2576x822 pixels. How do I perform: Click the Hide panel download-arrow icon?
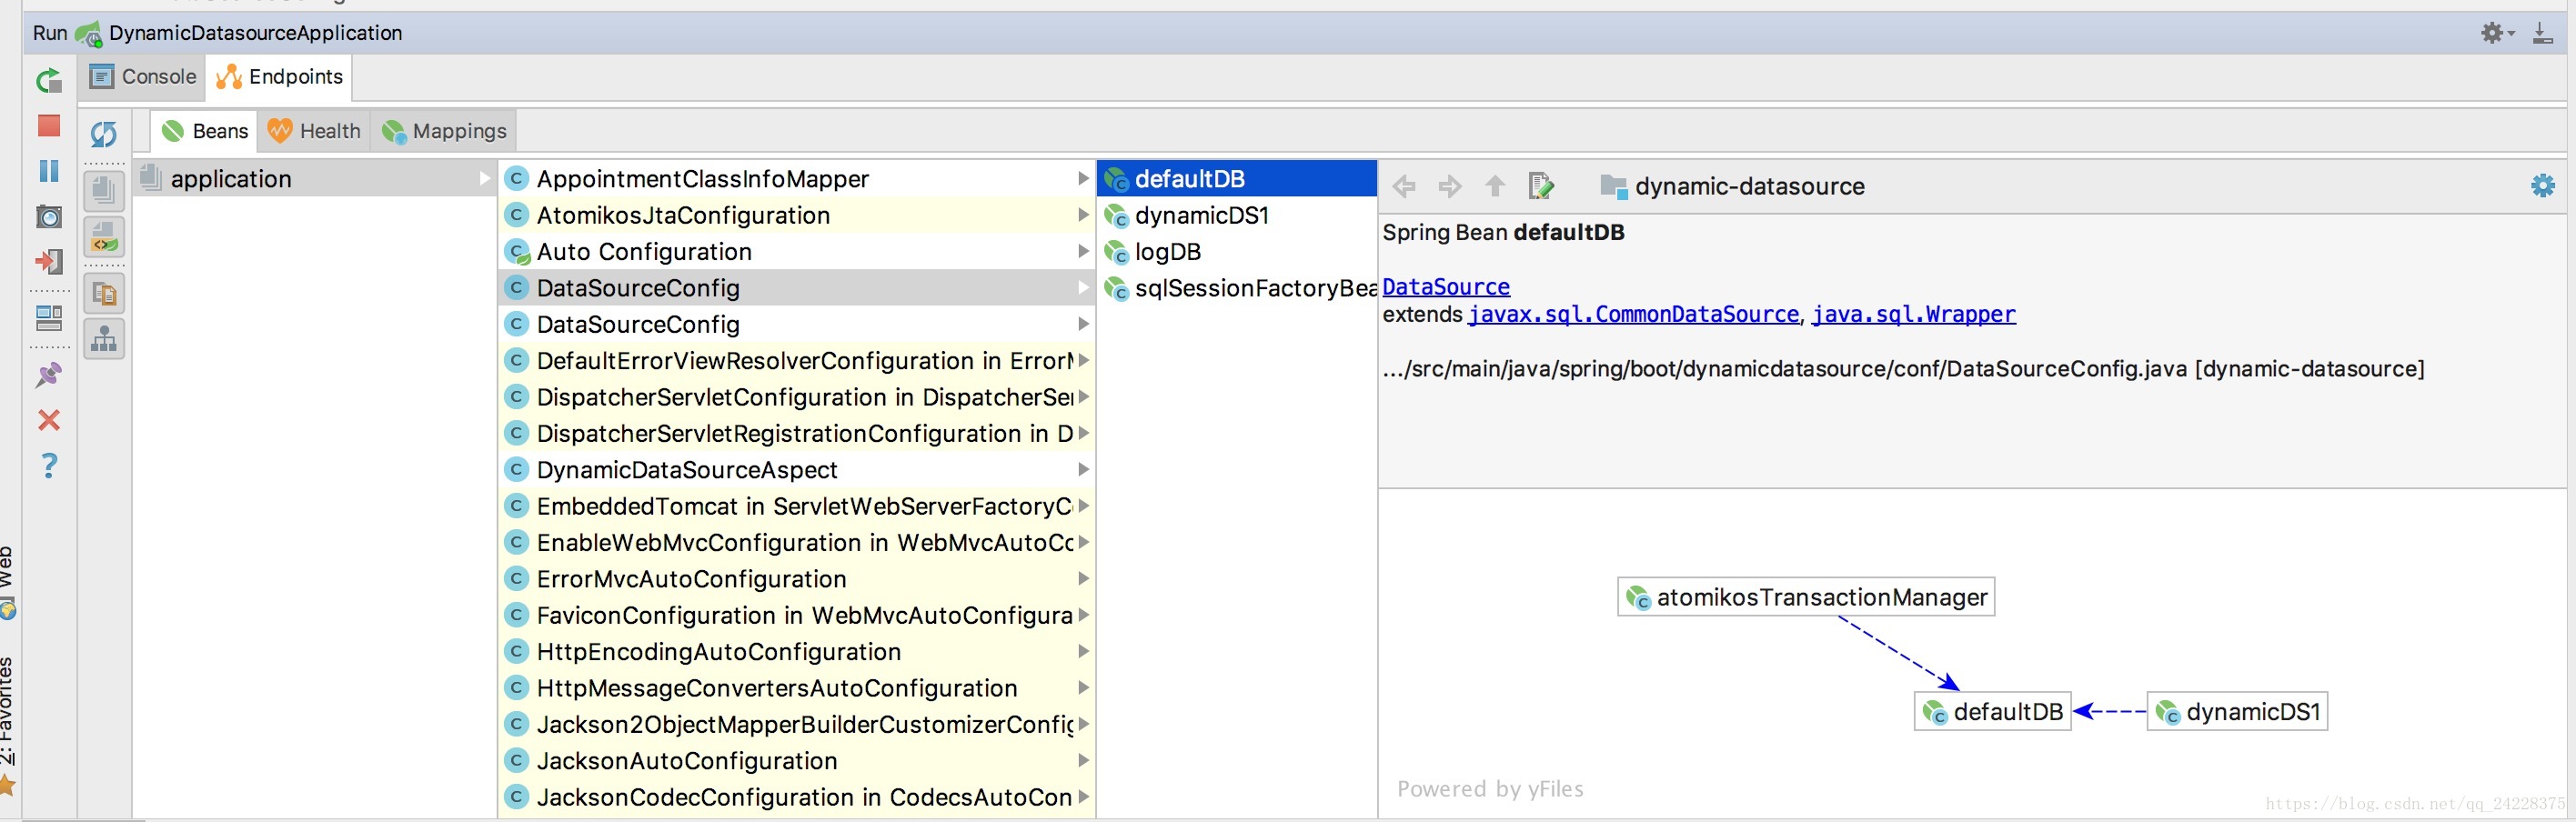click(2543, 34)
